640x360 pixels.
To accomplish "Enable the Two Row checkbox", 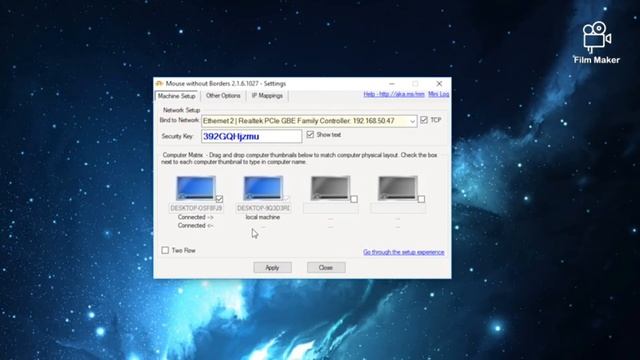I will point(165,250).
